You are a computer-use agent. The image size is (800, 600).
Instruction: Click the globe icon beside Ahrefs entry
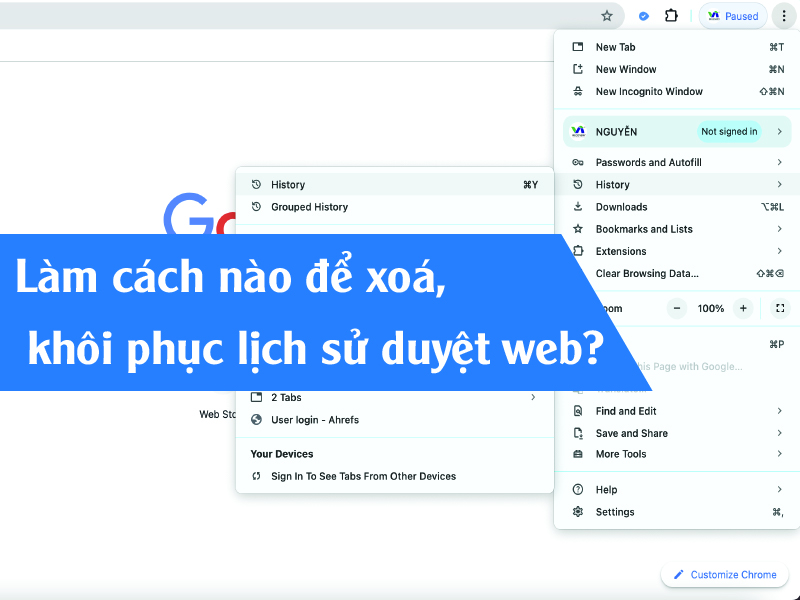click(x=256, y=419)
